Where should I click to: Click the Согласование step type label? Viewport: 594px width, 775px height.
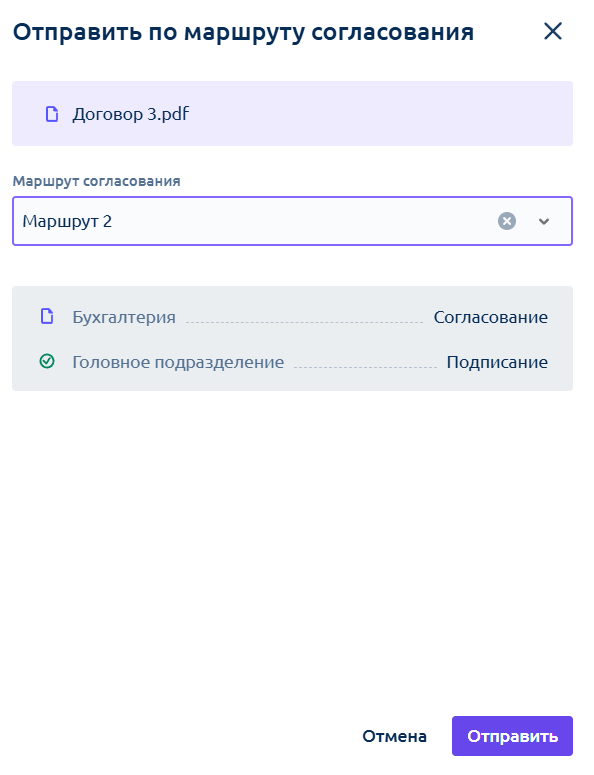(490, 317)
